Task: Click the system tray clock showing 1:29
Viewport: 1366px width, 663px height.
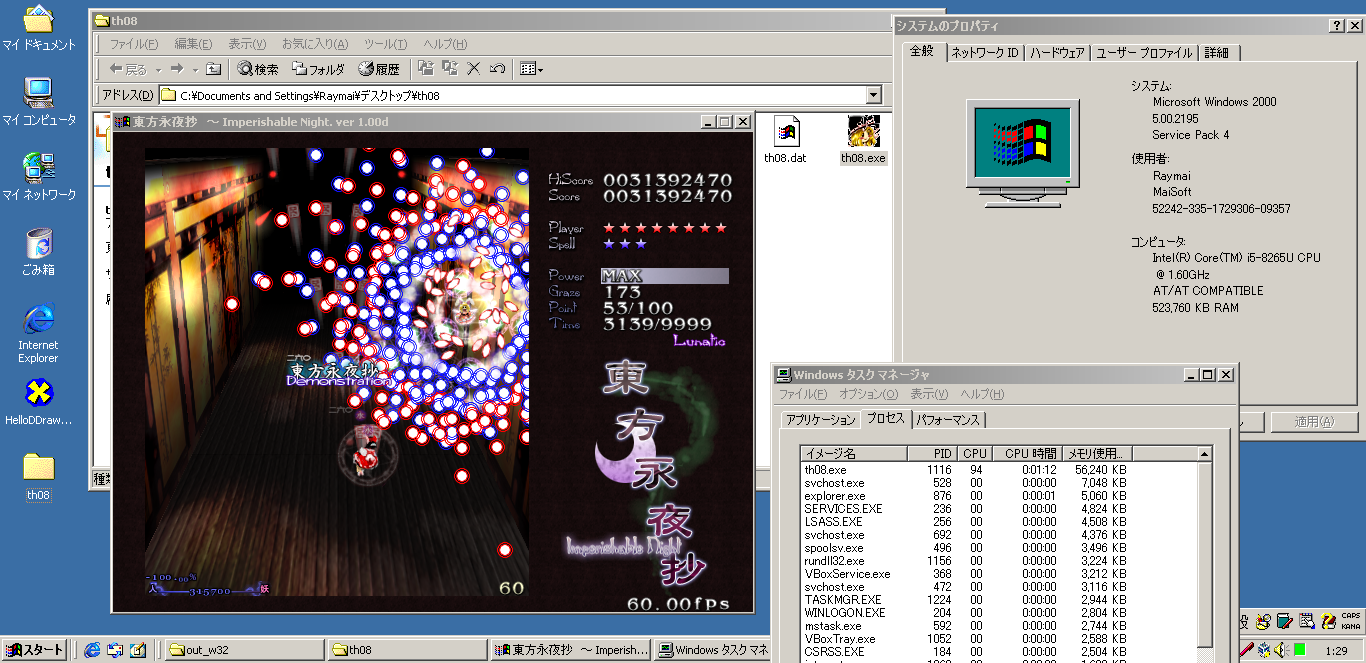Action: [x=1335, y=651]
